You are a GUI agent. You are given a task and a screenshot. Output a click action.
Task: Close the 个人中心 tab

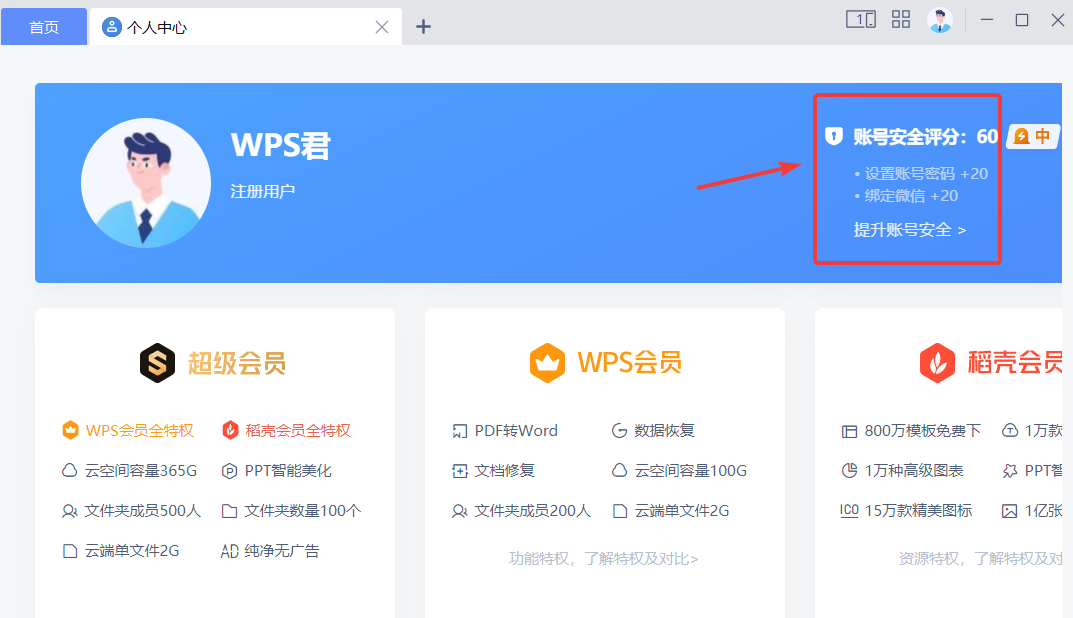coord(382,27)
